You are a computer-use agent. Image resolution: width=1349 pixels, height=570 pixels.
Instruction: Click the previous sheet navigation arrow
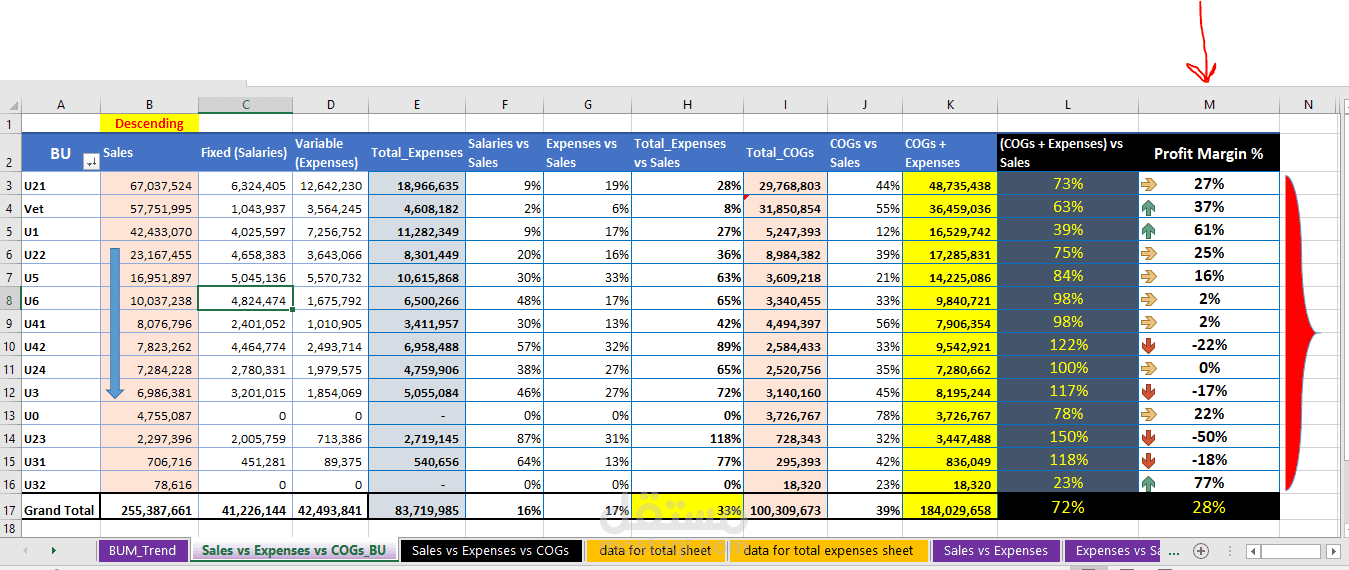coord(25,551)
